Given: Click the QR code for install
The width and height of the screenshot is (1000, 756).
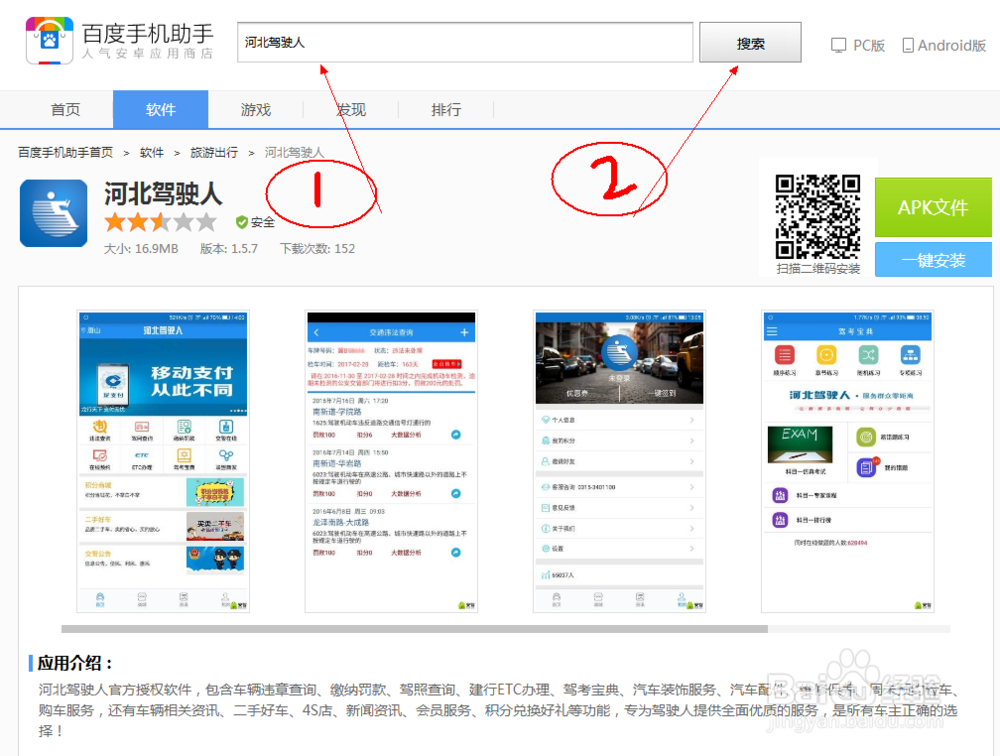Looking at the screenshot, I should click(x=818, y=216).
